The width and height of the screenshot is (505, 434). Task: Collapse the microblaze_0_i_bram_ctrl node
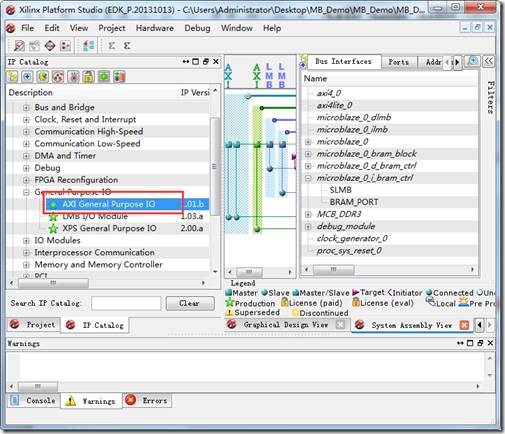click(308, 178)
